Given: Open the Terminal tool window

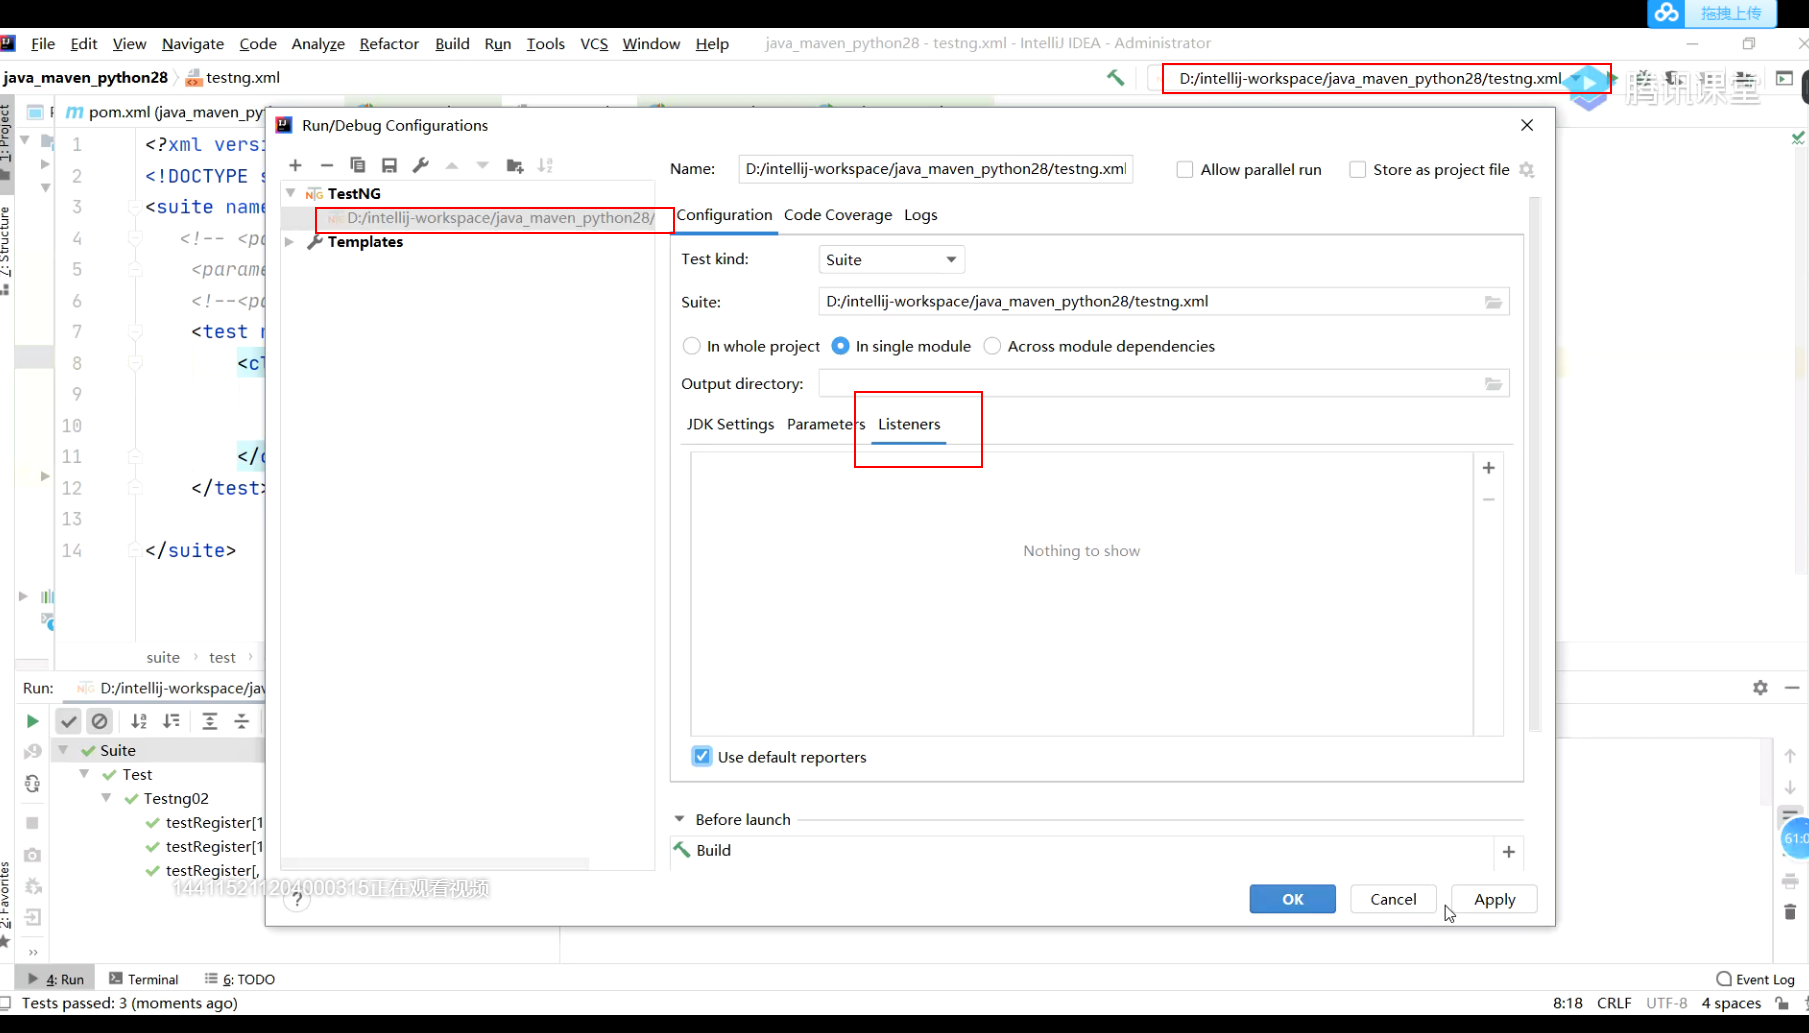Looking at the screenshot, I should pos(143,979).
